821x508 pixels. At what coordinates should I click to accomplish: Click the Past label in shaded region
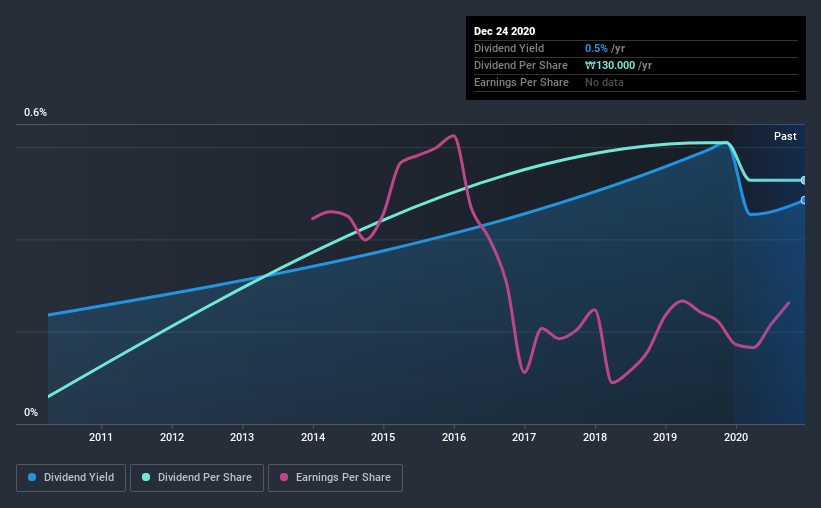point(785,136)
